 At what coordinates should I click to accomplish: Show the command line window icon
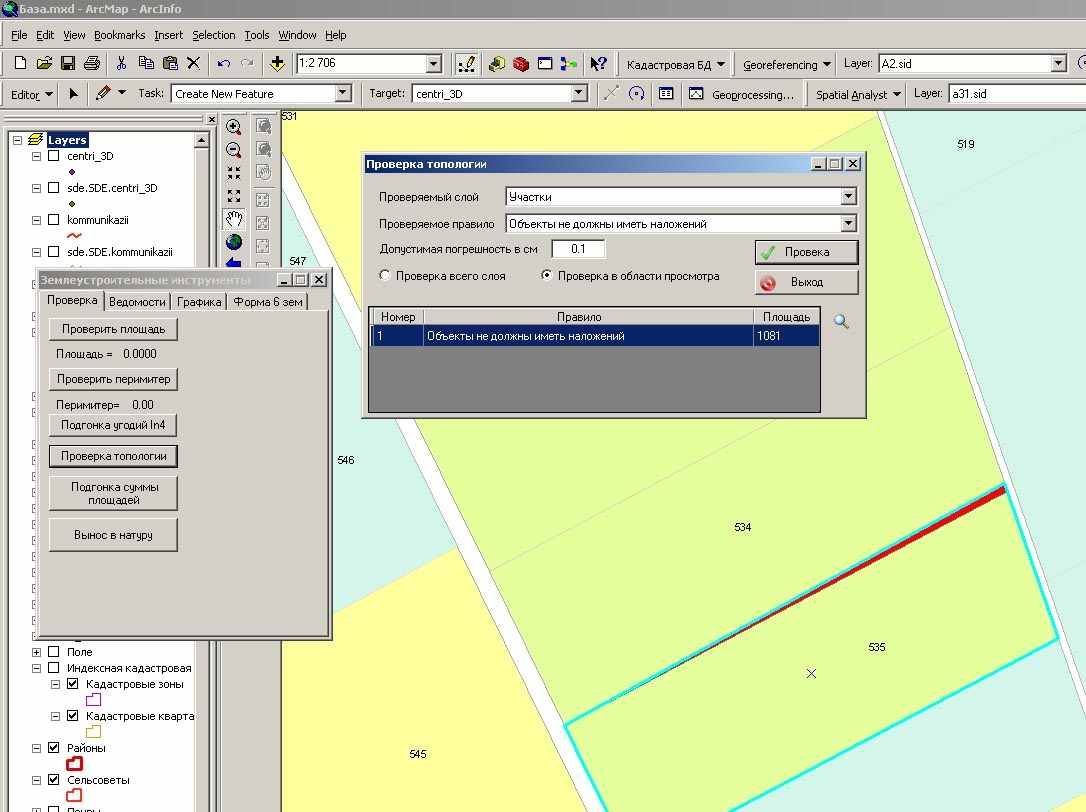[545, 64]
